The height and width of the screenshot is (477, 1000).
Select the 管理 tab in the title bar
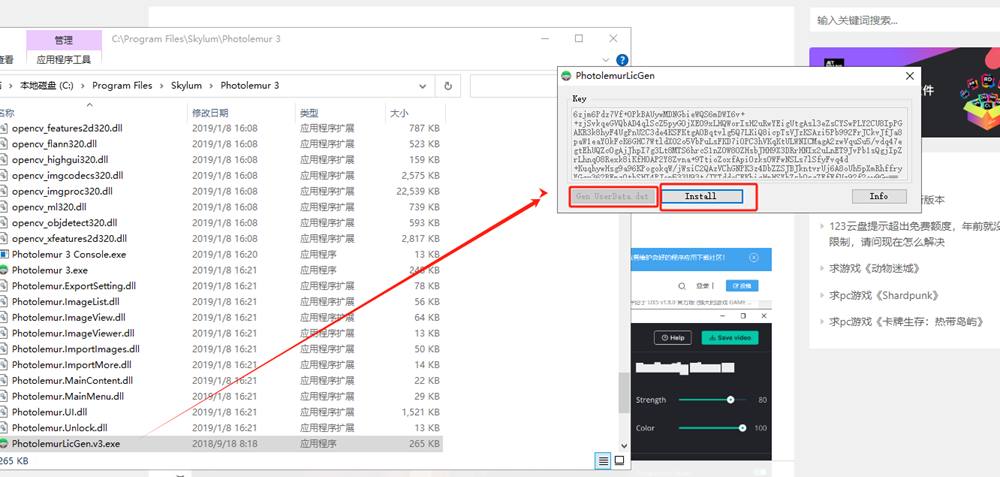click(63, 40)
